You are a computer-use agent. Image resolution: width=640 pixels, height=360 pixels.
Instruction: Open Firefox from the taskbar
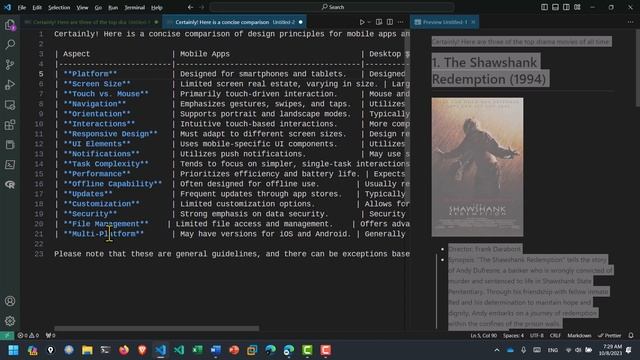click(x=124, y=350)
